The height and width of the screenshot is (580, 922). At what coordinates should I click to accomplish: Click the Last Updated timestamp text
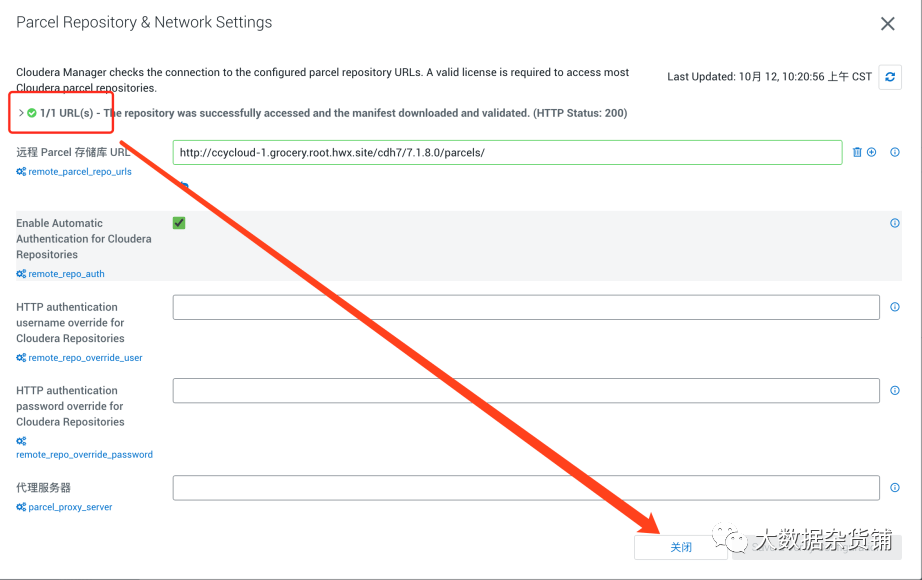click(x=769, y=77)
